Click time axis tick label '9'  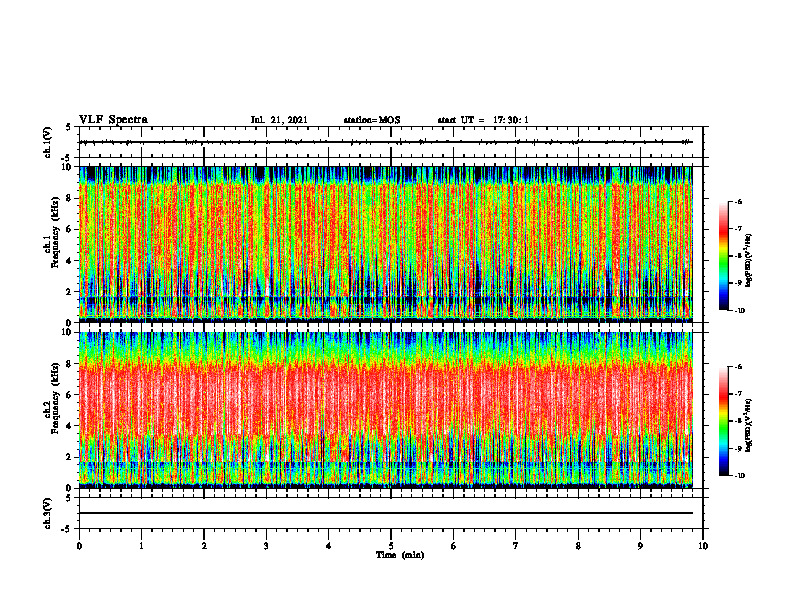[x=640, y=546]
